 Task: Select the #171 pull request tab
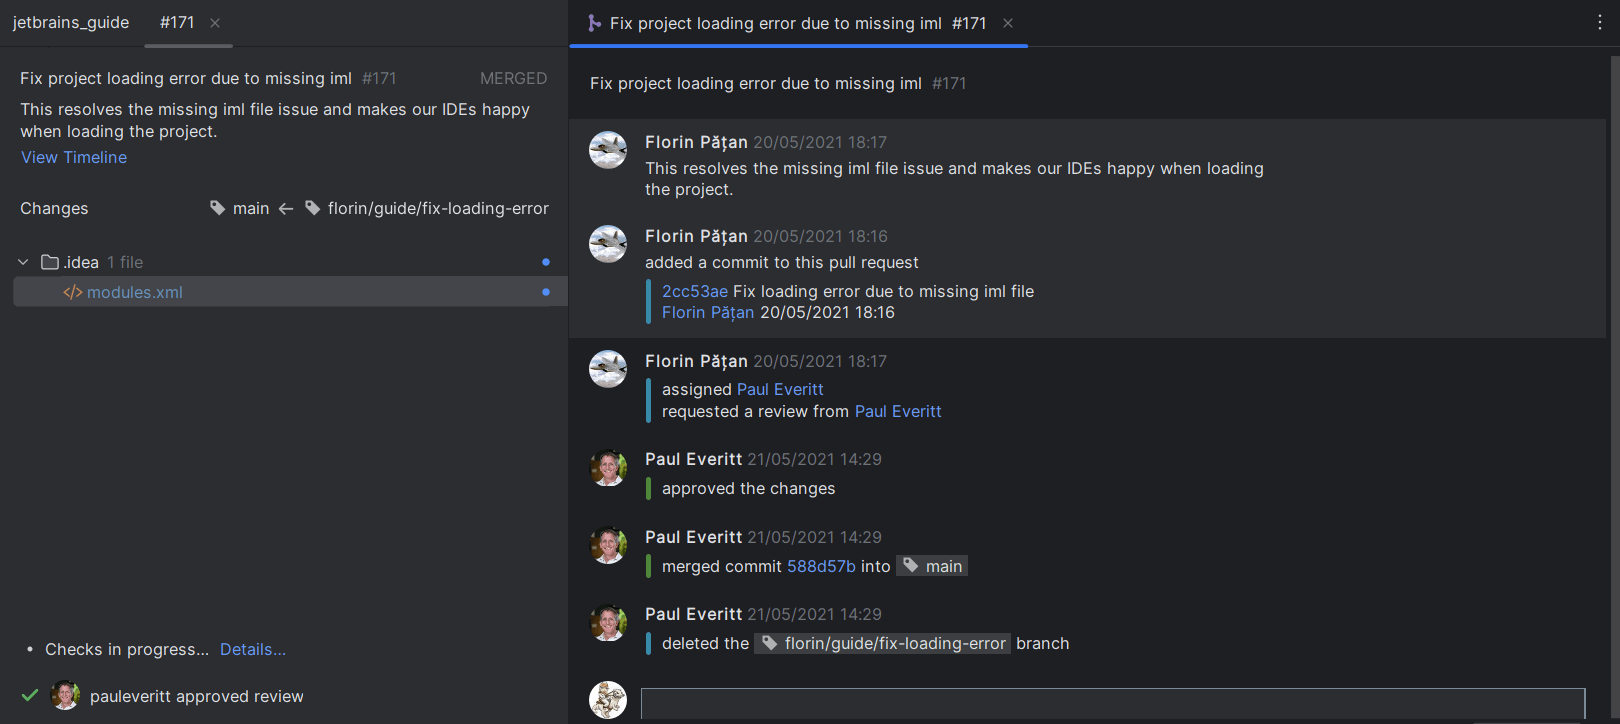tap(177, 22)
